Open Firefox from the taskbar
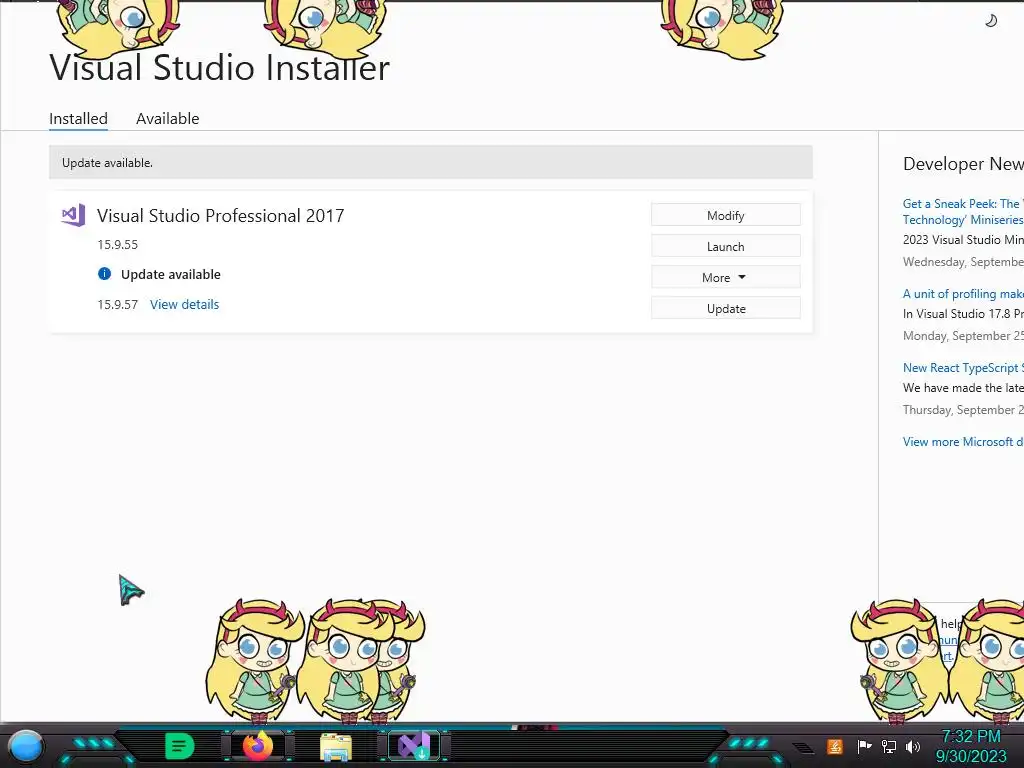The width and height of the screenshot is (1024, 768). pyautogui.click(x=258, y=746)
